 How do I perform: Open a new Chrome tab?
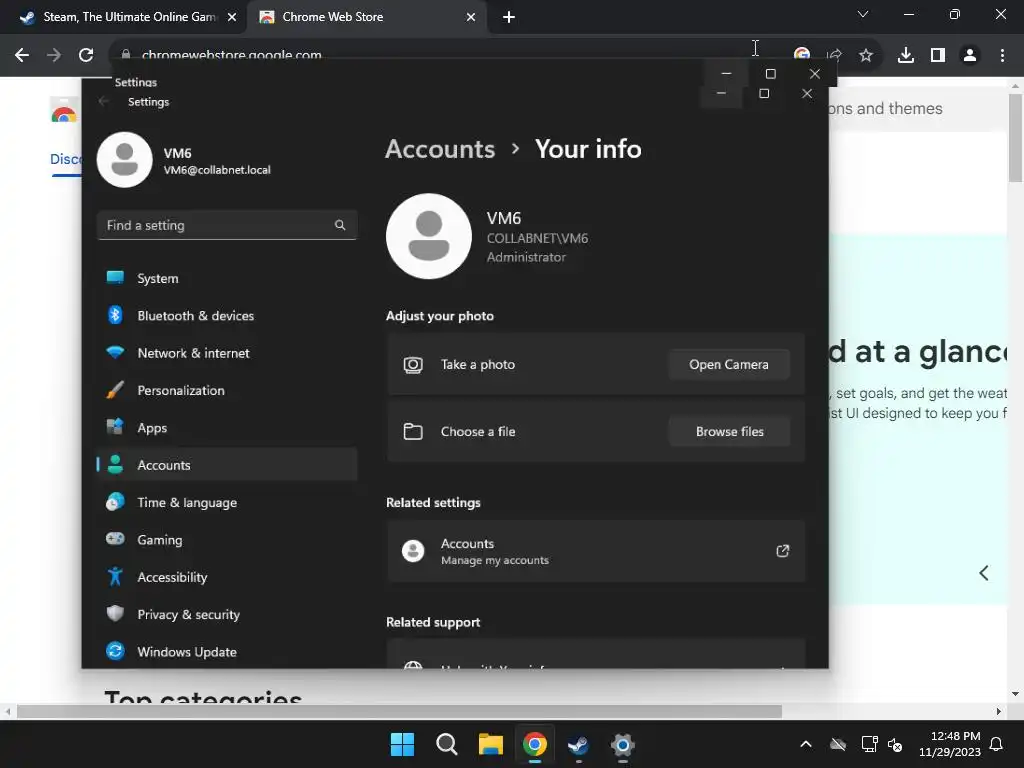click(509, 17)
